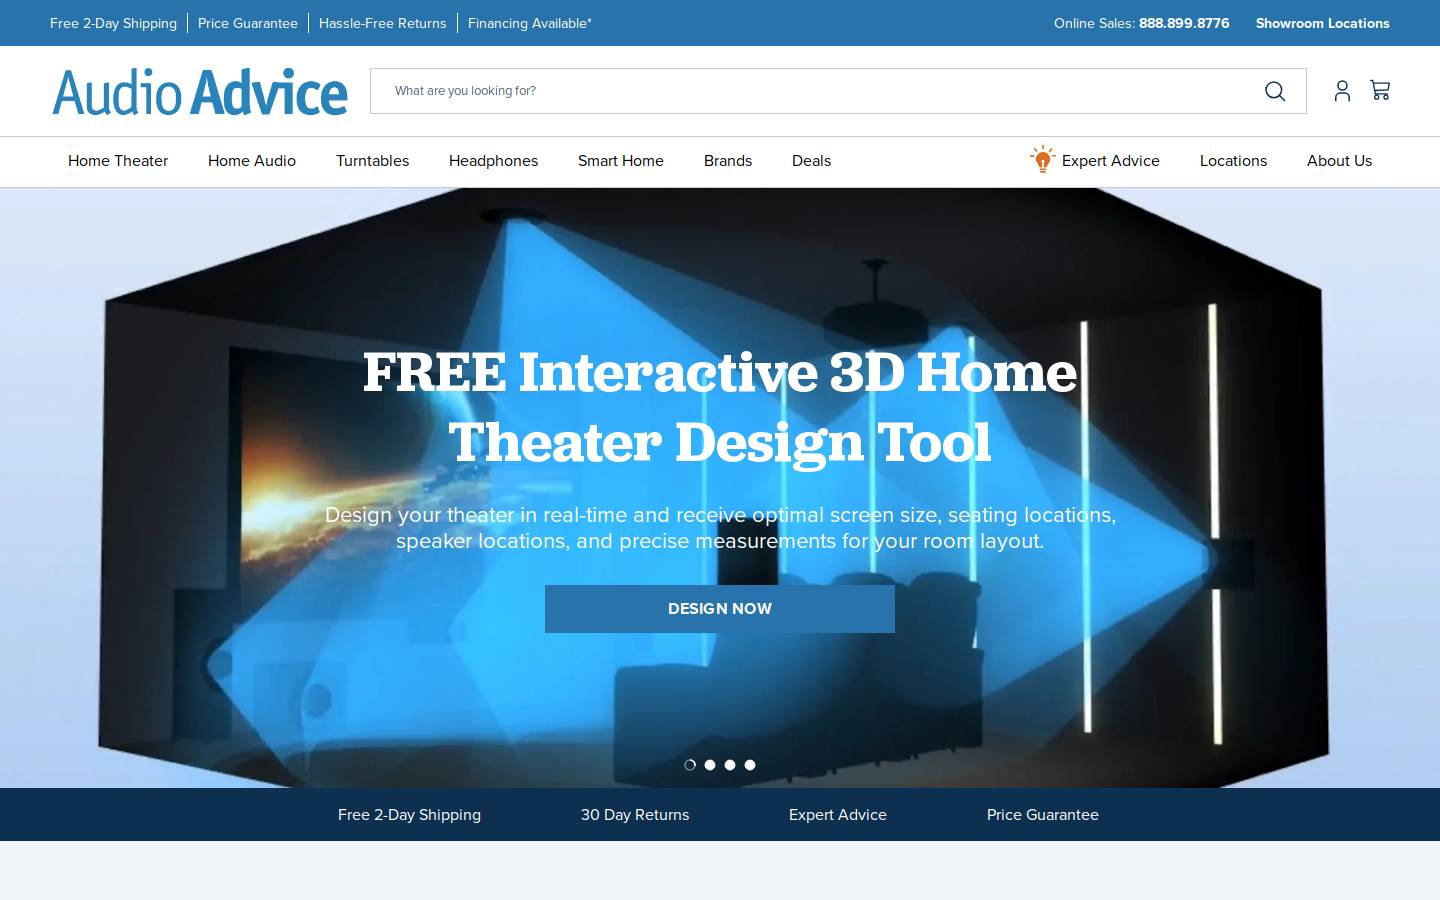The width and height of the screenshot is (1440, 900).
Task: Select the third carousel slide dot
Action: tap(730, 765)
